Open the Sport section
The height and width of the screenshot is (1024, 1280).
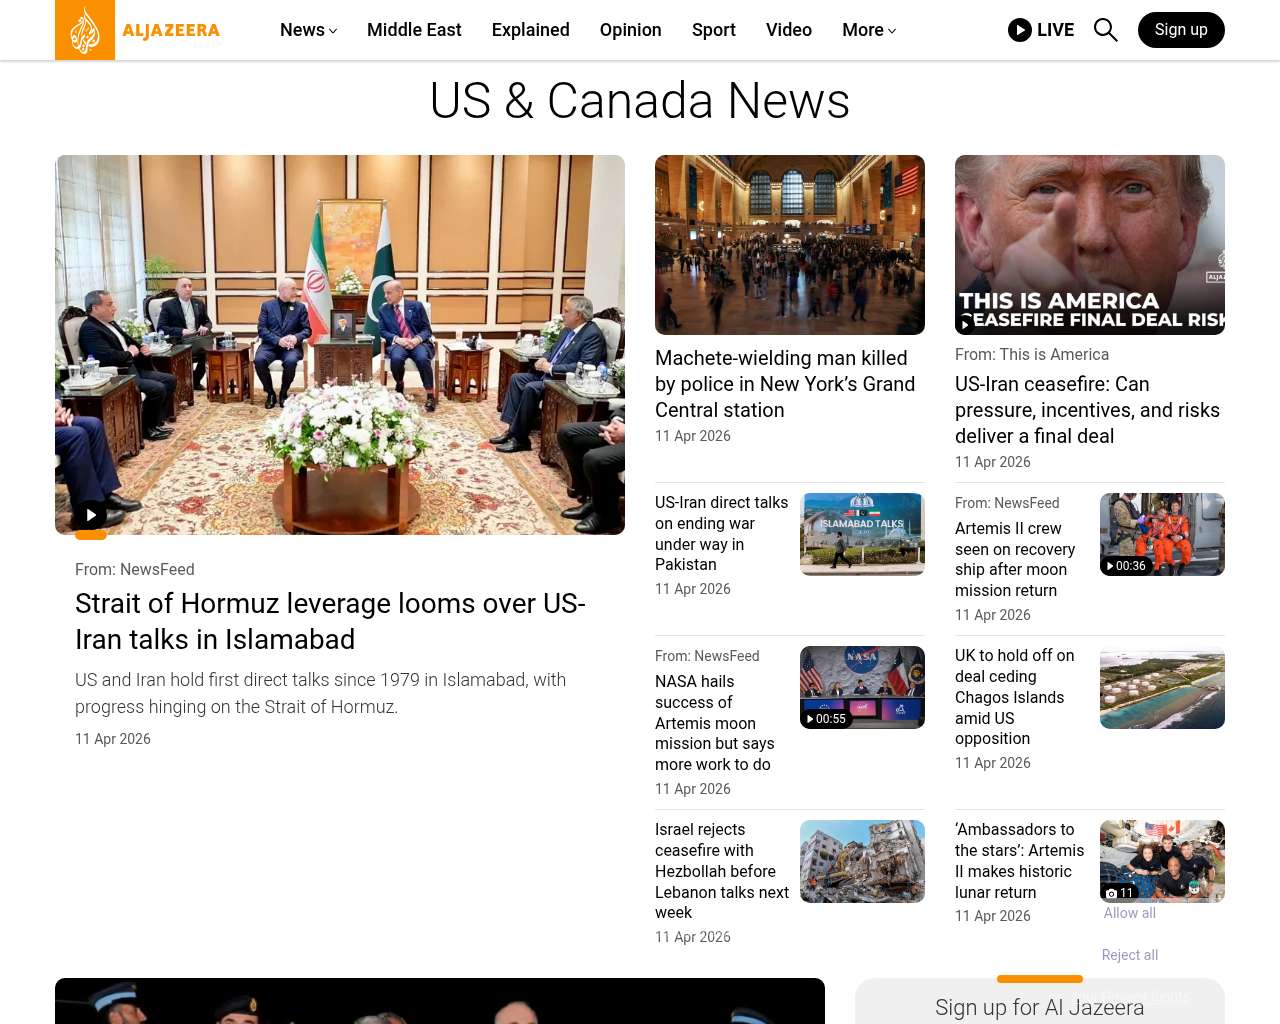click(x=713, y=30)
